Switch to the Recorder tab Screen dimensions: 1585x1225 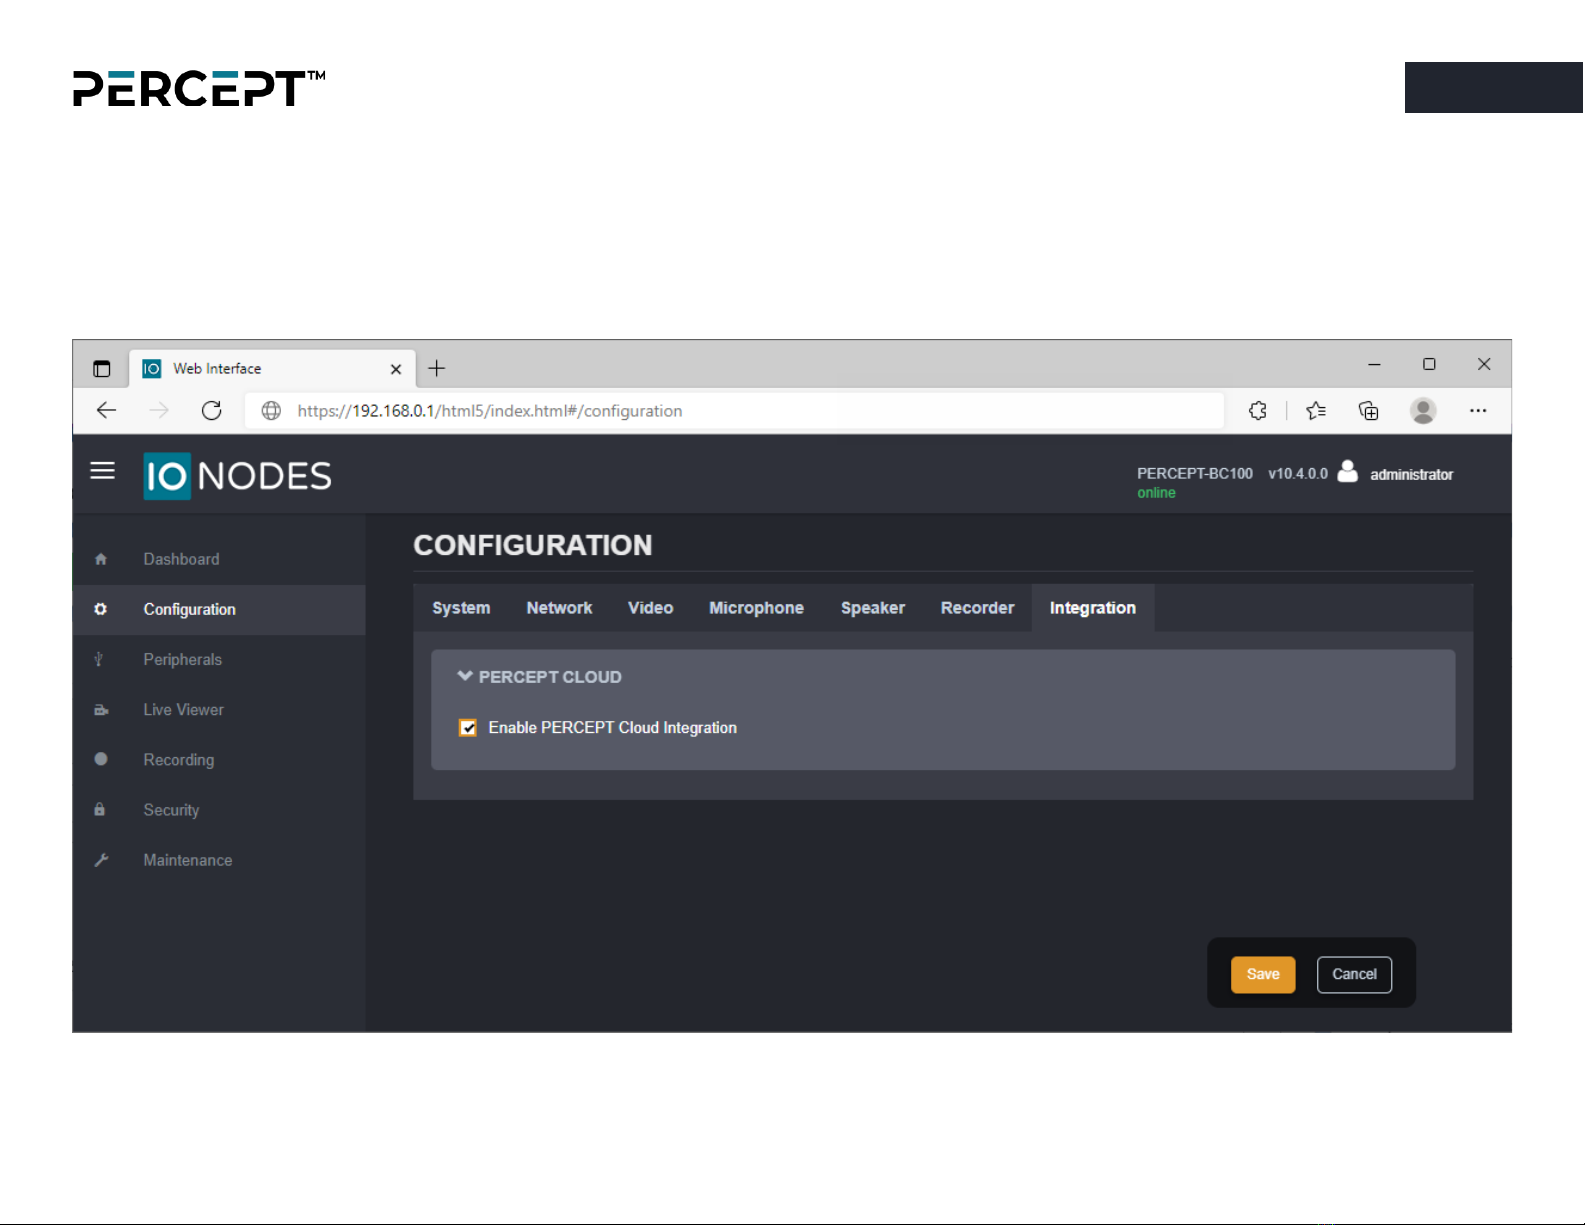[977, 608]
